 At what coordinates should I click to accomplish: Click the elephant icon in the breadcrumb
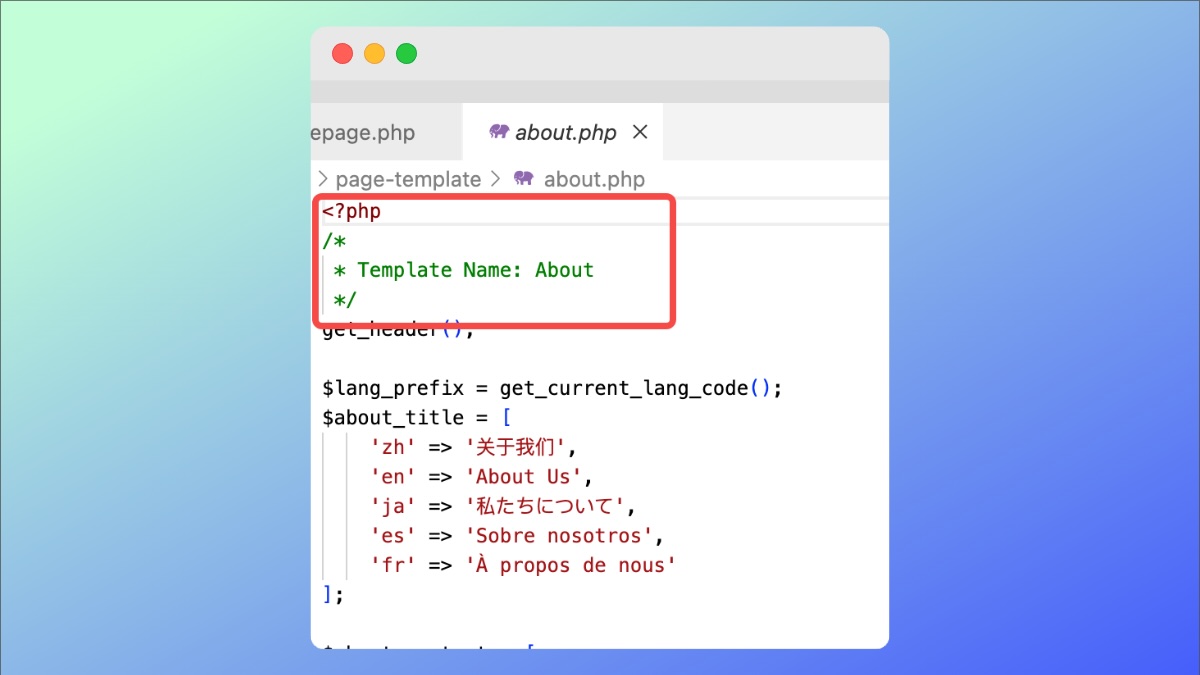[523, 179]
